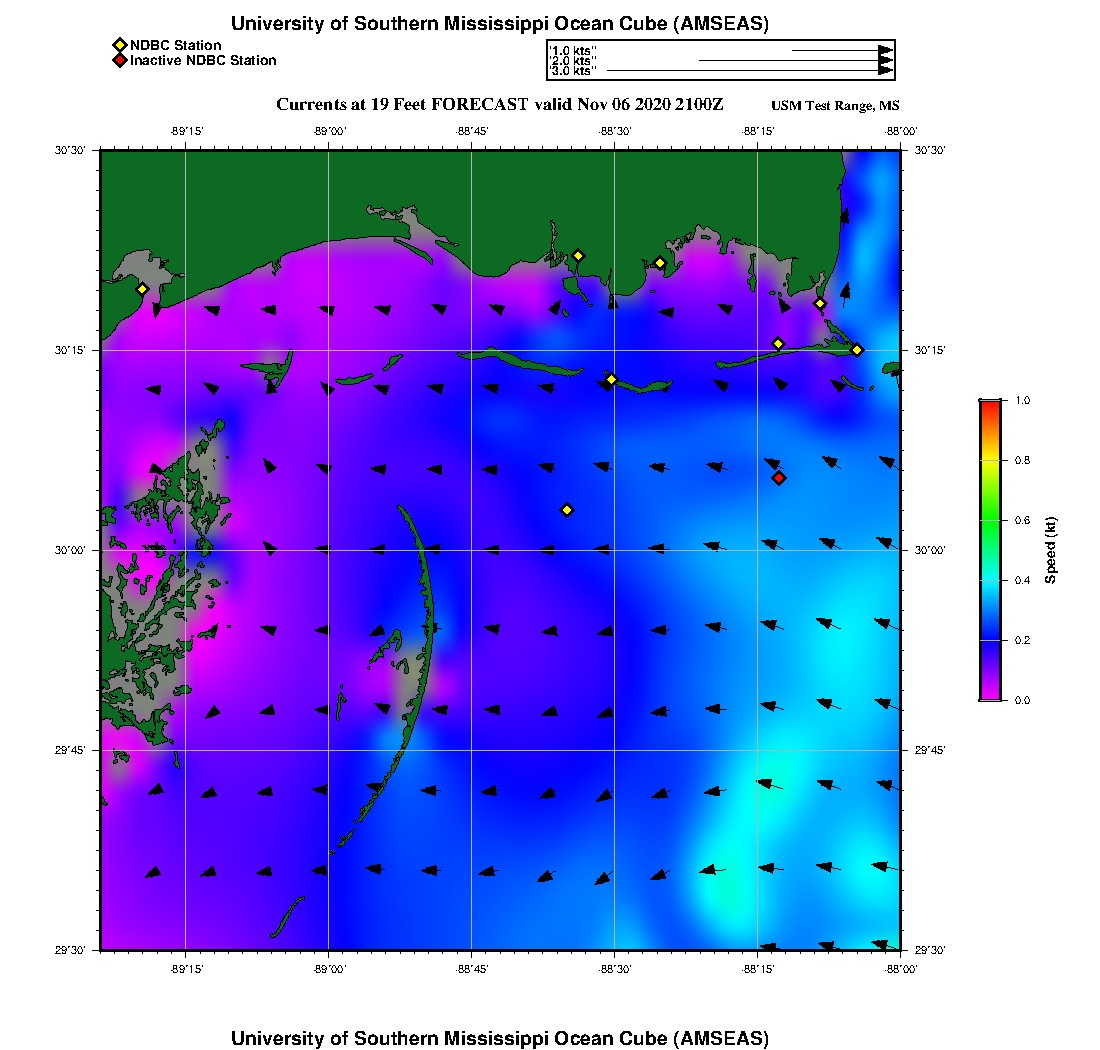Click the 0.6 tick label on the color bar
The width and height of the screenshot is (1100, 1050).
[x=1022, y=521]
